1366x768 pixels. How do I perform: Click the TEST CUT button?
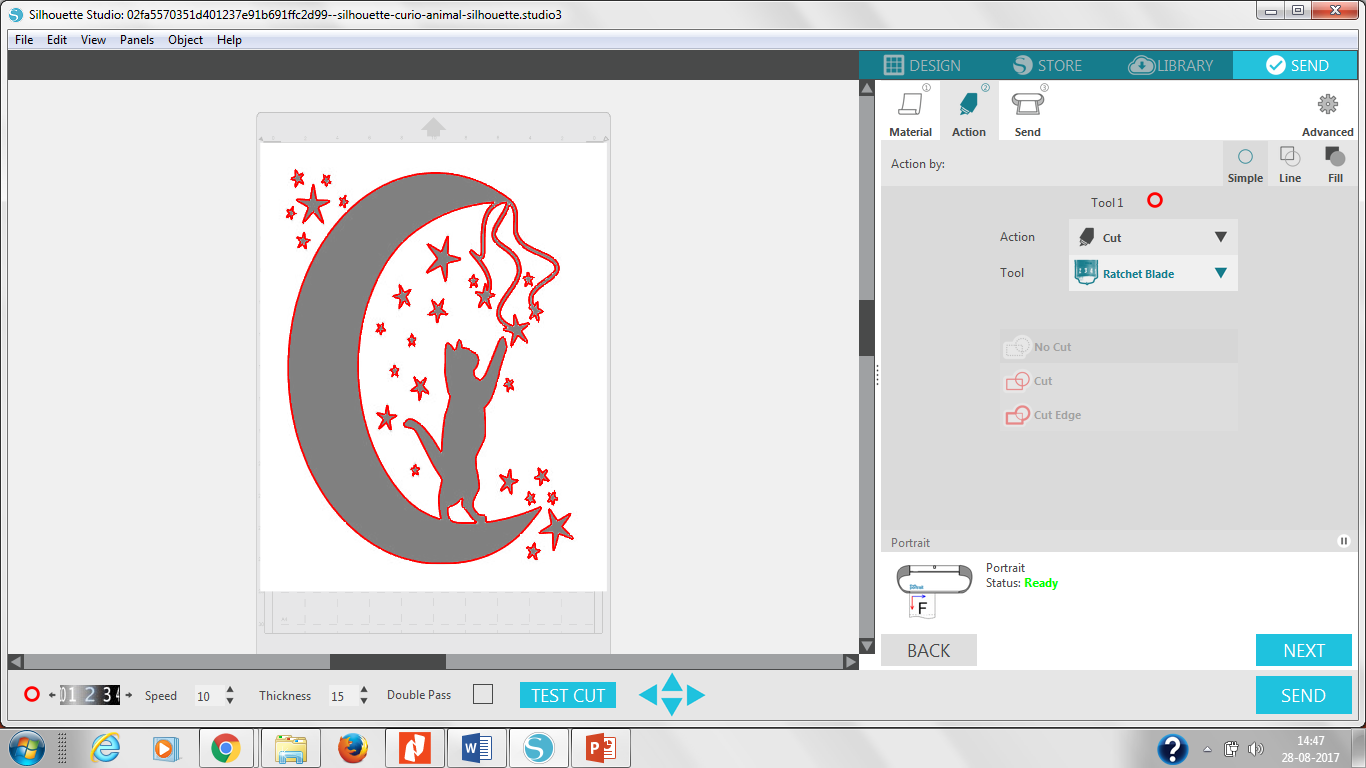point(567,695)
